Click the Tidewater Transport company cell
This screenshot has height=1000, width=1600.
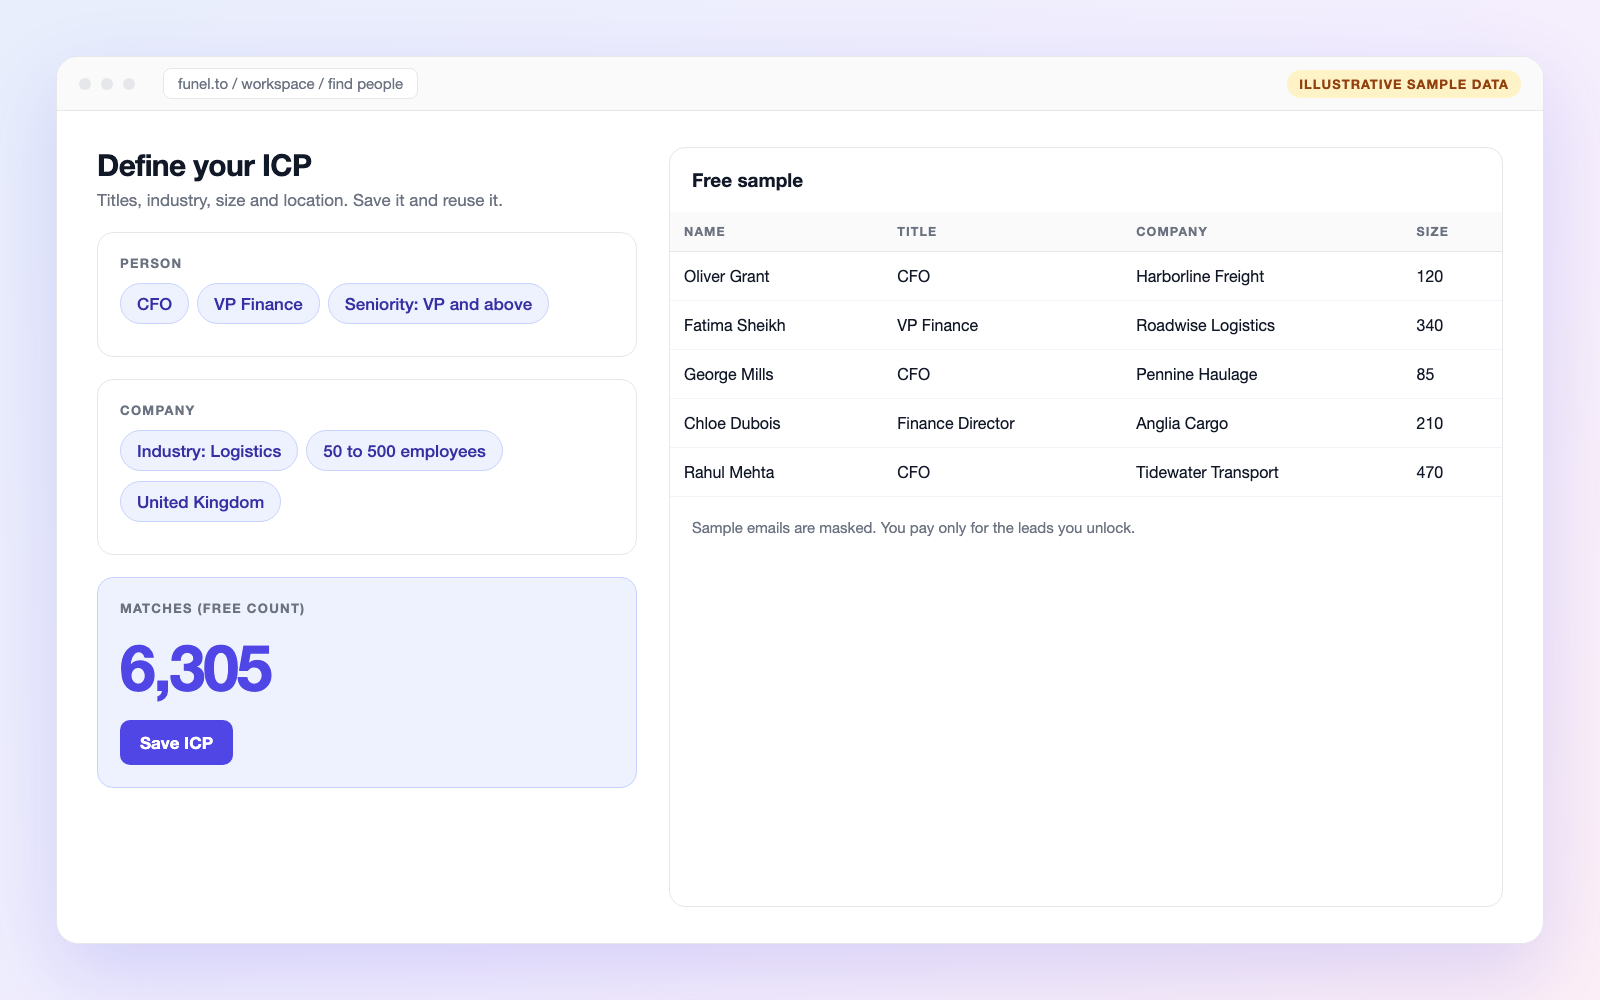coord(1207,472)
